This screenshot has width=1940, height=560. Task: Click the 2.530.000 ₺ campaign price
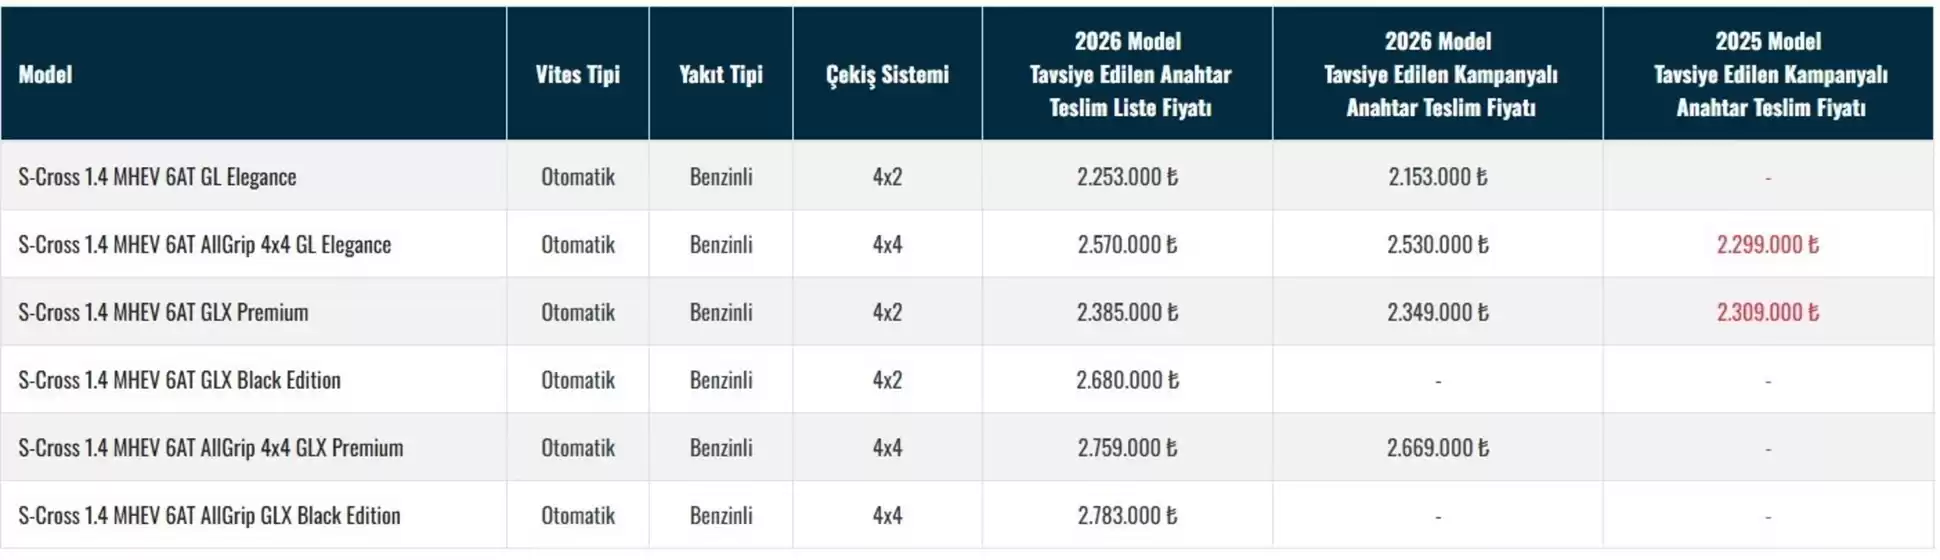1437,245
